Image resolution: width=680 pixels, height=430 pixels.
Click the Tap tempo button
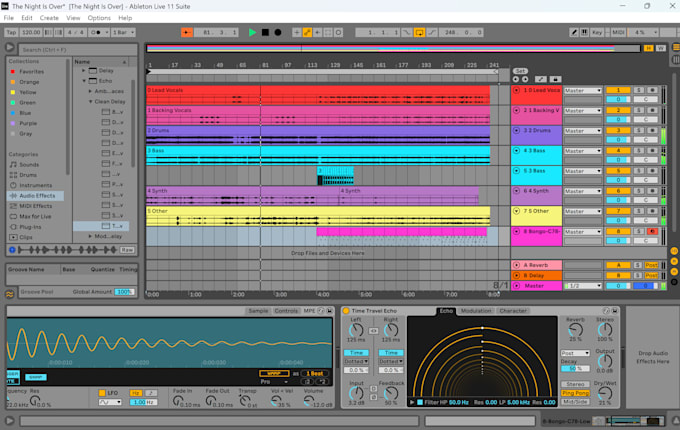pos(11,33)
